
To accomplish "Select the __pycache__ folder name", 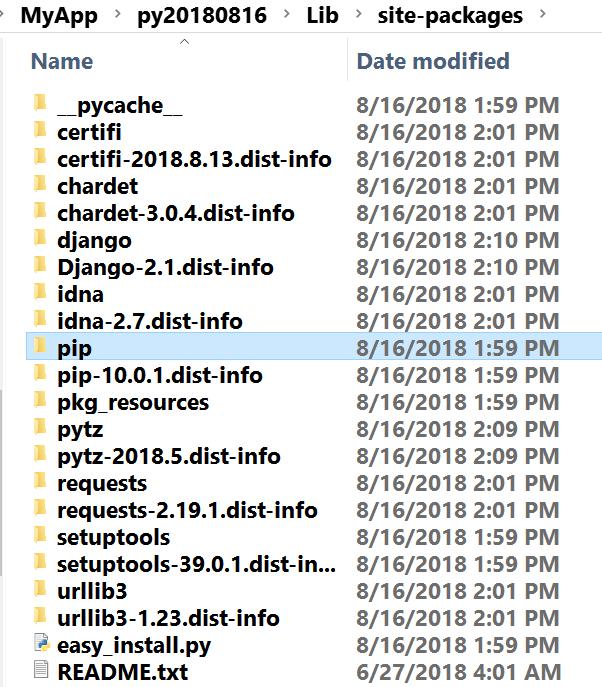I will (x=120, y=106).
